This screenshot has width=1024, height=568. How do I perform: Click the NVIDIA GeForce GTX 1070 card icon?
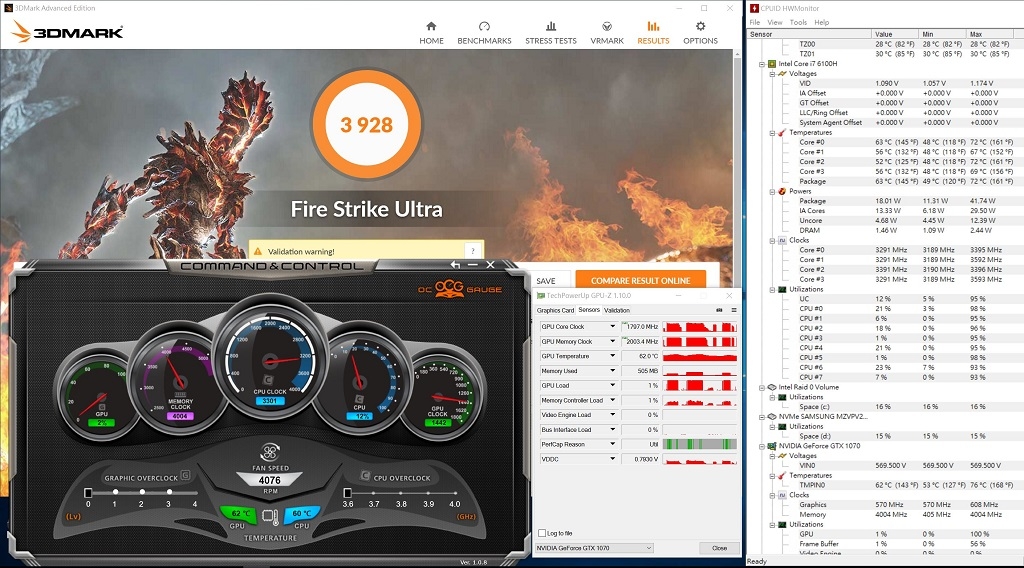(771, 446)
